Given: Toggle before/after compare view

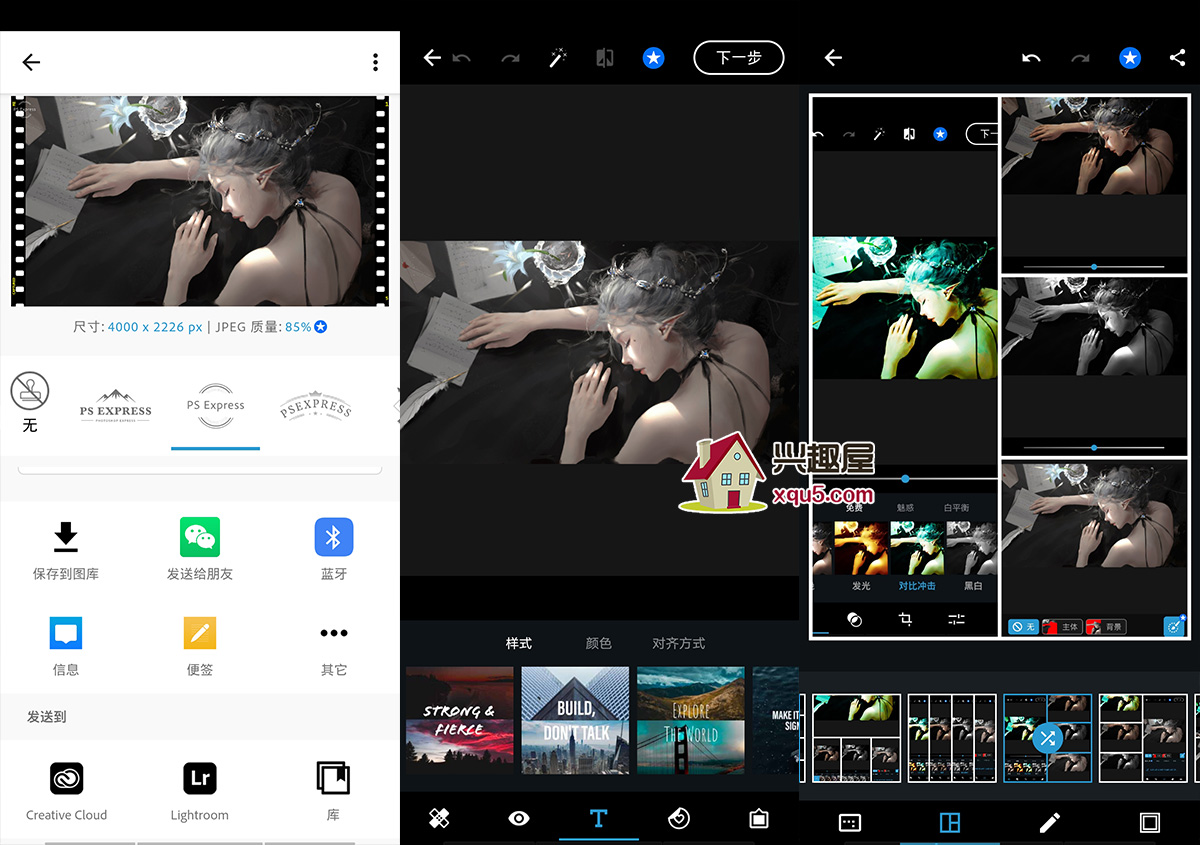Looking at the screenshot, I should click(605, 58).
